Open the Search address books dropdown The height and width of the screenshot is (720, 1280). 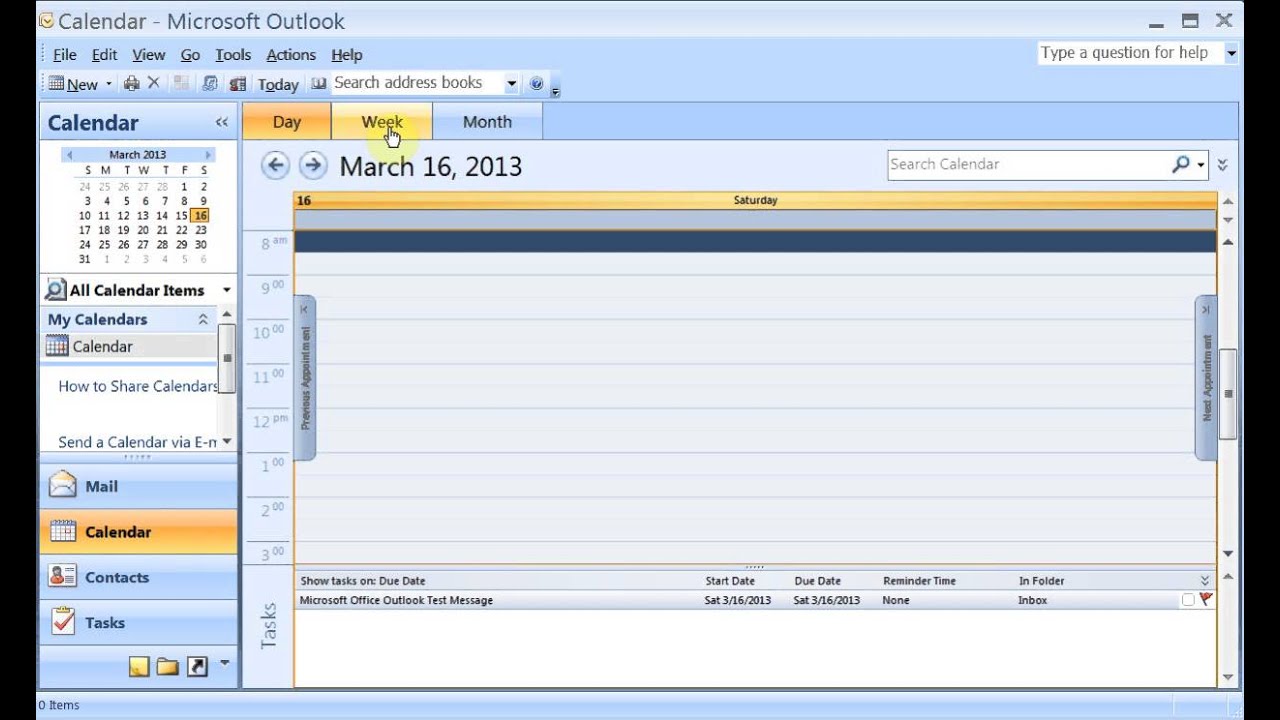pos(511,84)
